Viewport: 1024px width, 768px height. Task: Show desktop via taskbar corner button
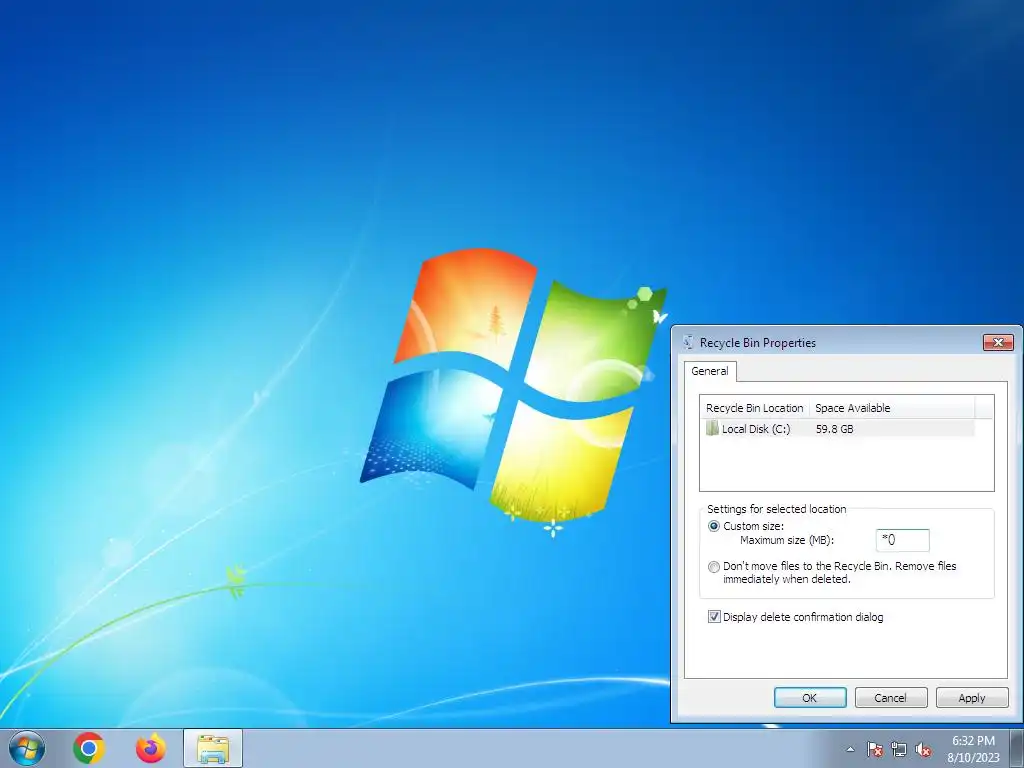pyautogui.click(x=1018, y=748)
